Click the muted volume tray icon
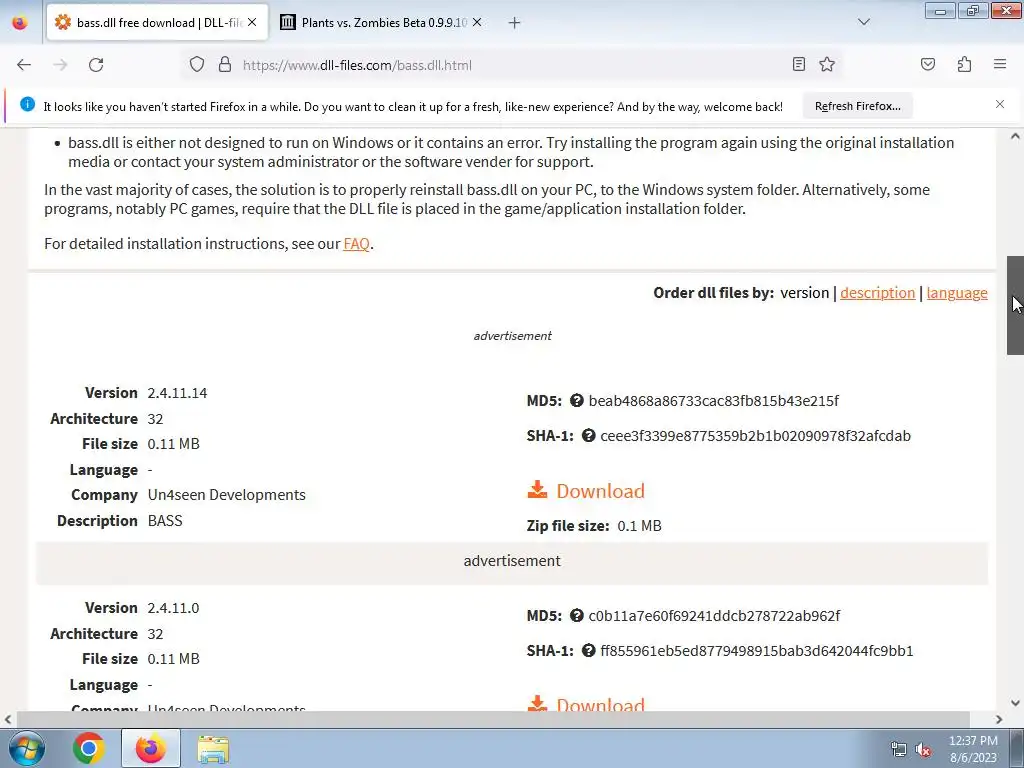 (x=923, y=750)
